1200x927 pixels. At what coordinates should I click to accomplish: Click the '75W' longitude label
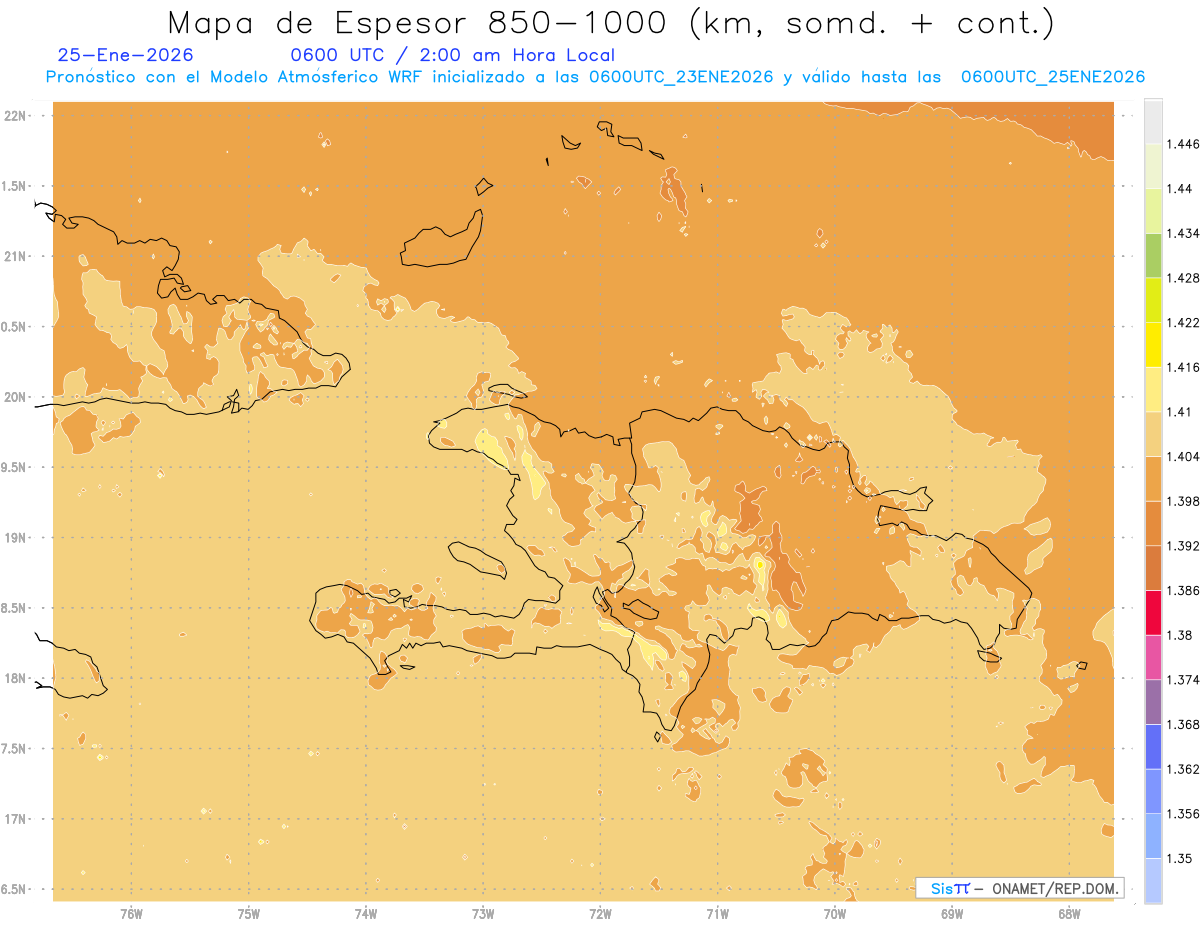tap(249, 914)
